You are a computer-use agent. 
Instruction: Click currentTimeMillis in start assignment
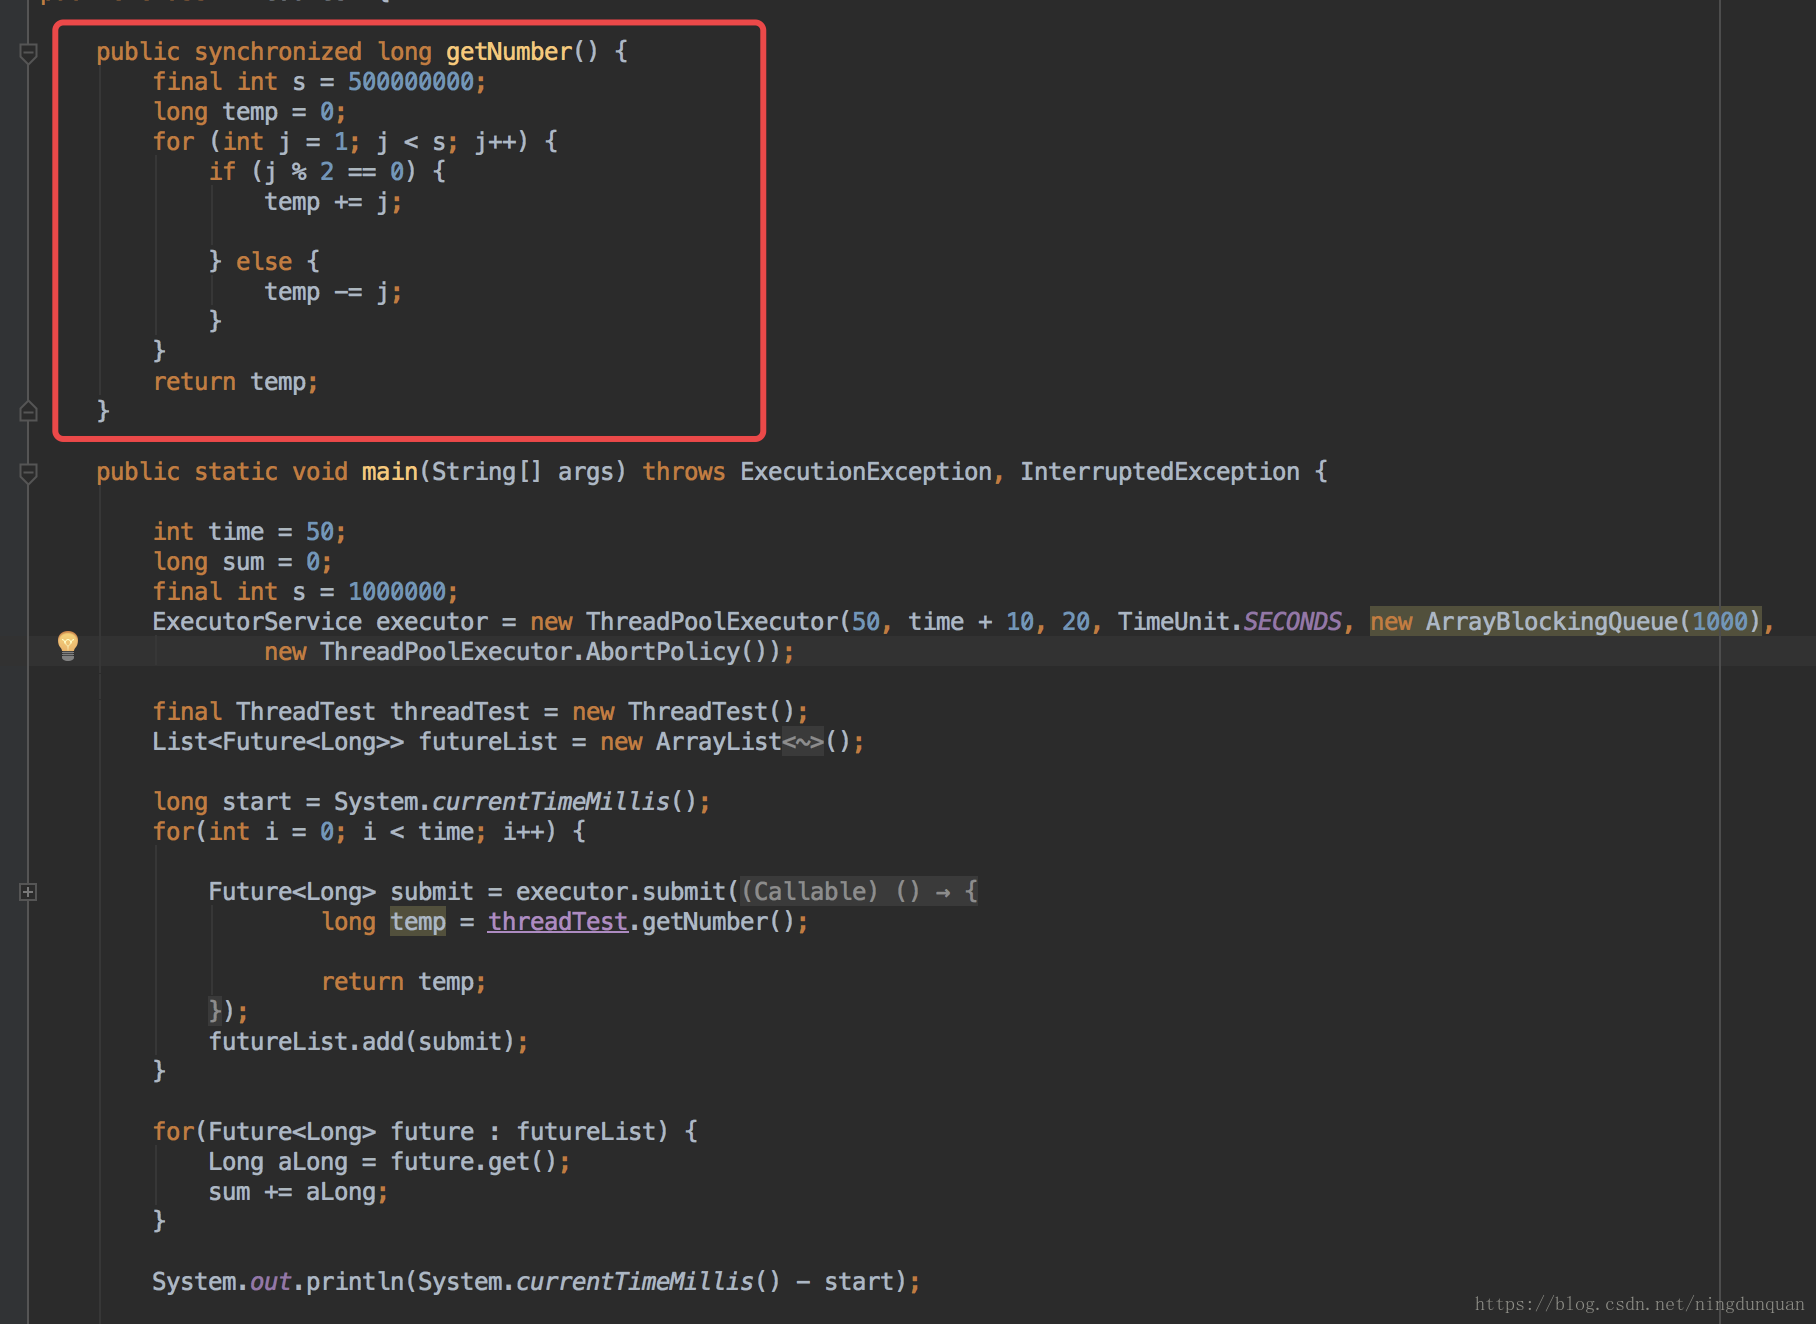(551, 802)
